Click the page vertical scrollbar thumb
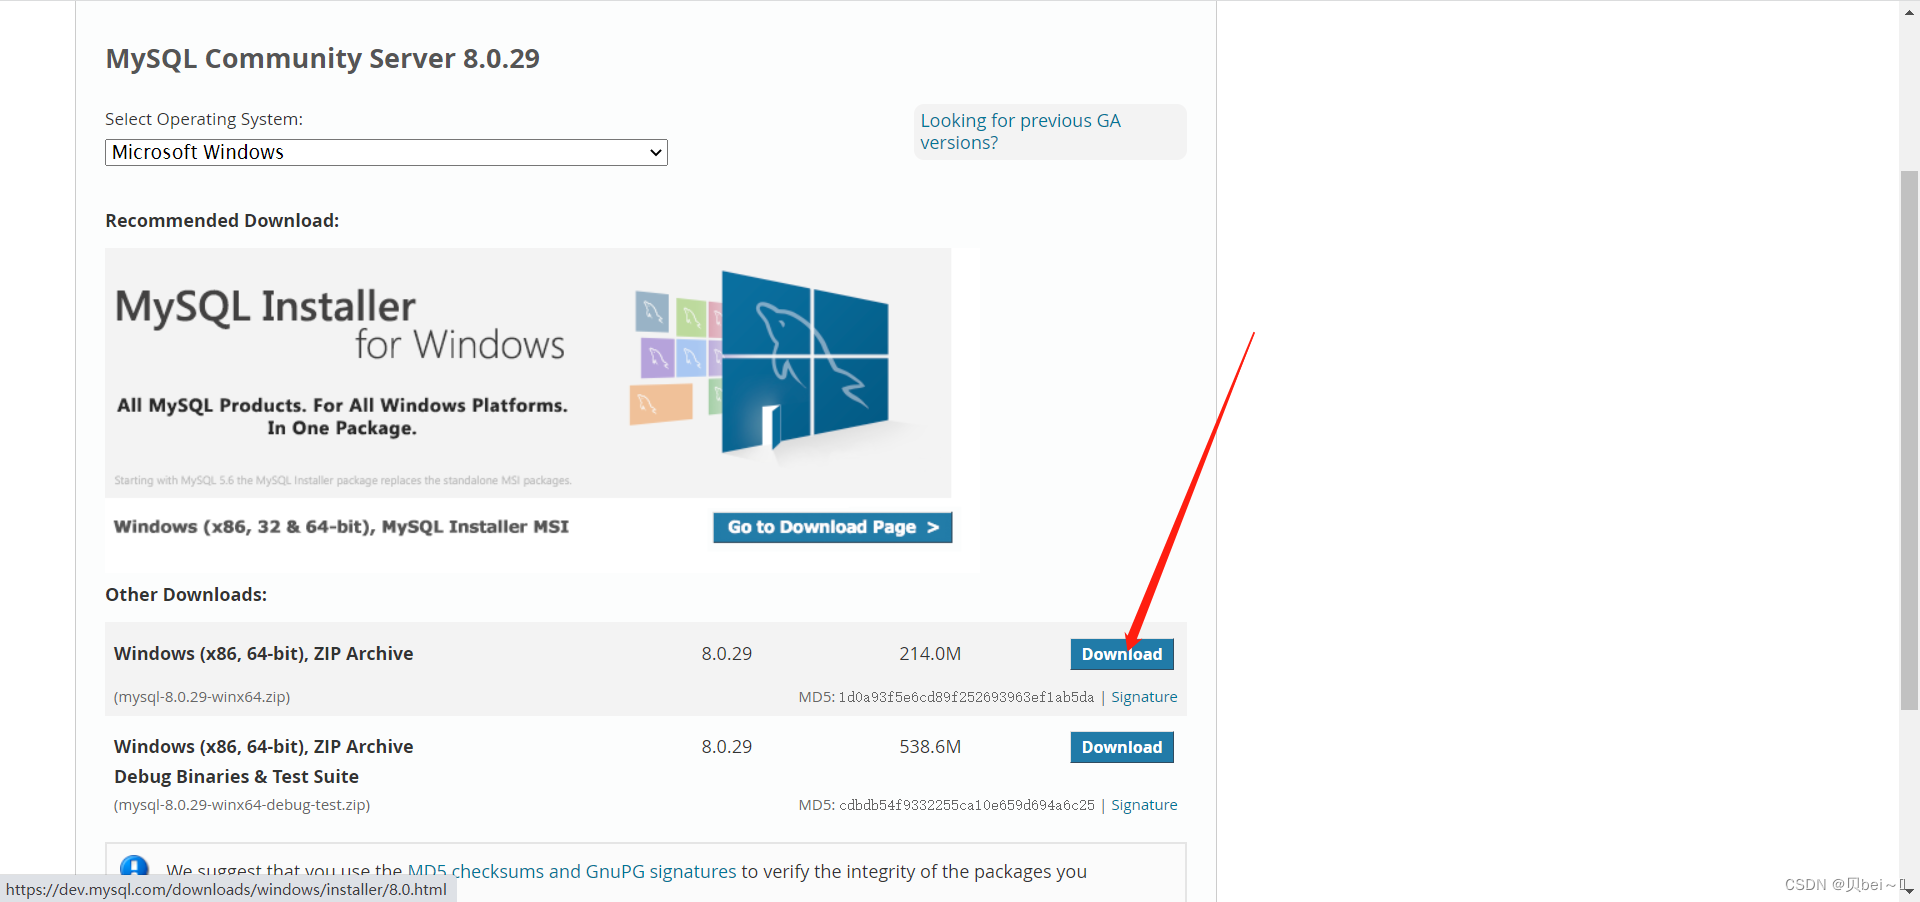This screenshot has width=1920, height=902. point(1909,440)
